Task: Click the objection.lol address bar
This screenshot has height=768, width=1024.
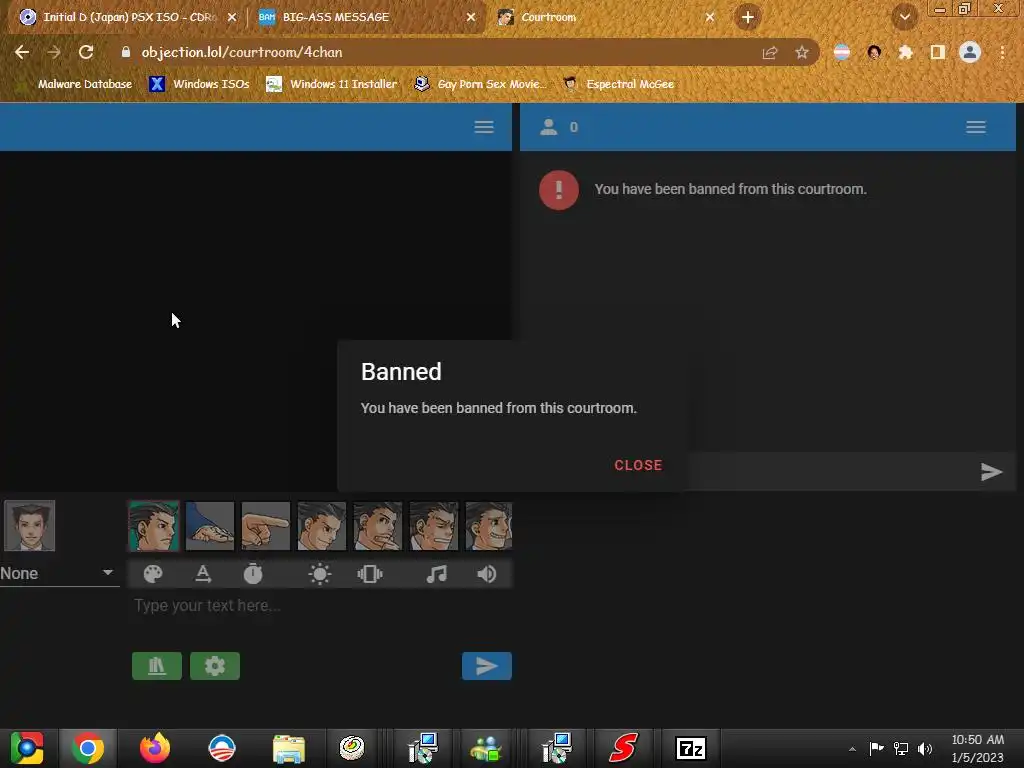Action: pyautogui.click(x=431, y=52)
